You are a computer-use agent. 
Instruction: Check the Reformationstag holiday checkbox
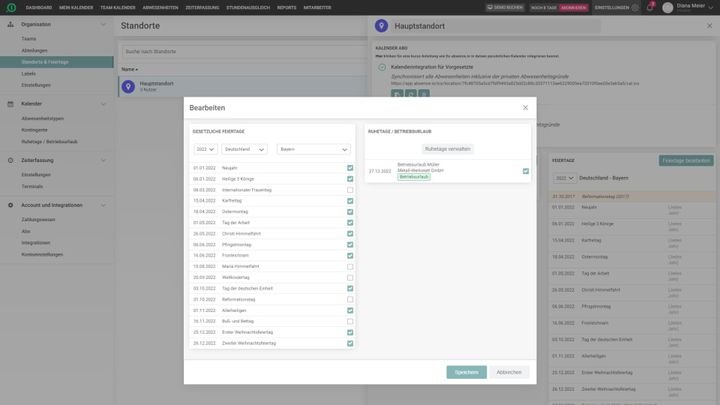pos(350,299)
